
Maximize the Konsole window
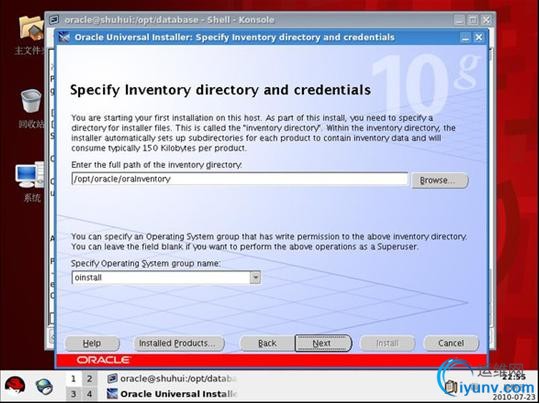pyautogui.click(x=472, y=20)
